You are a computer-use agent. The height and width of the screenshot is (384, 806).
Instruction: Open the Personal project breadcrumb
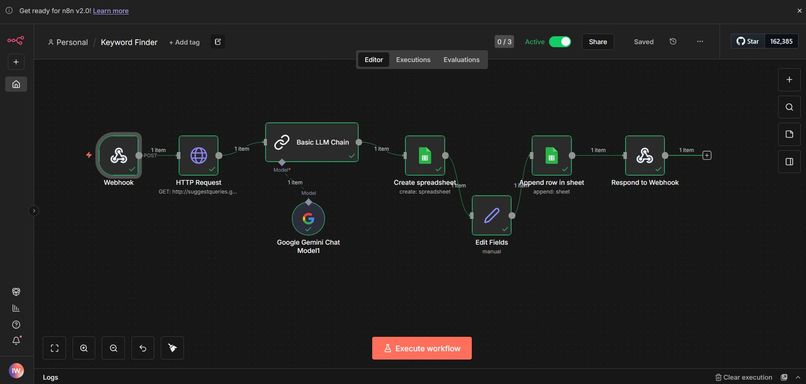tap(67, 42)
